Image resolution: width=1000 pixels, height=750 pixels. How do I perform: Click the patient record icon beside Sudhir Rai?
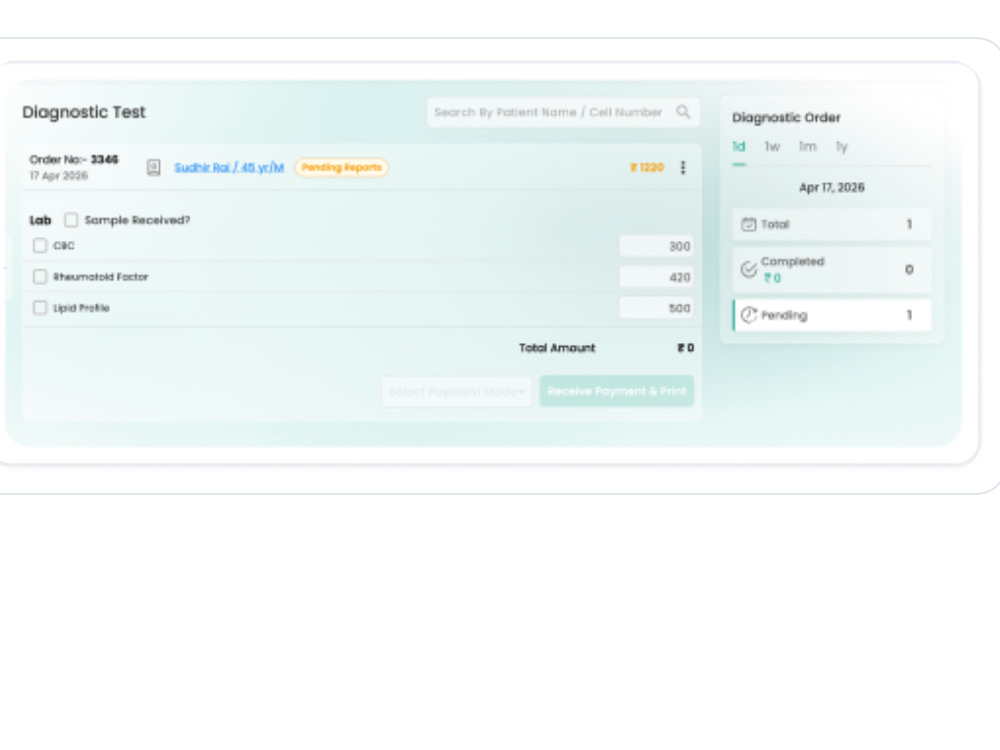point(154,168)
